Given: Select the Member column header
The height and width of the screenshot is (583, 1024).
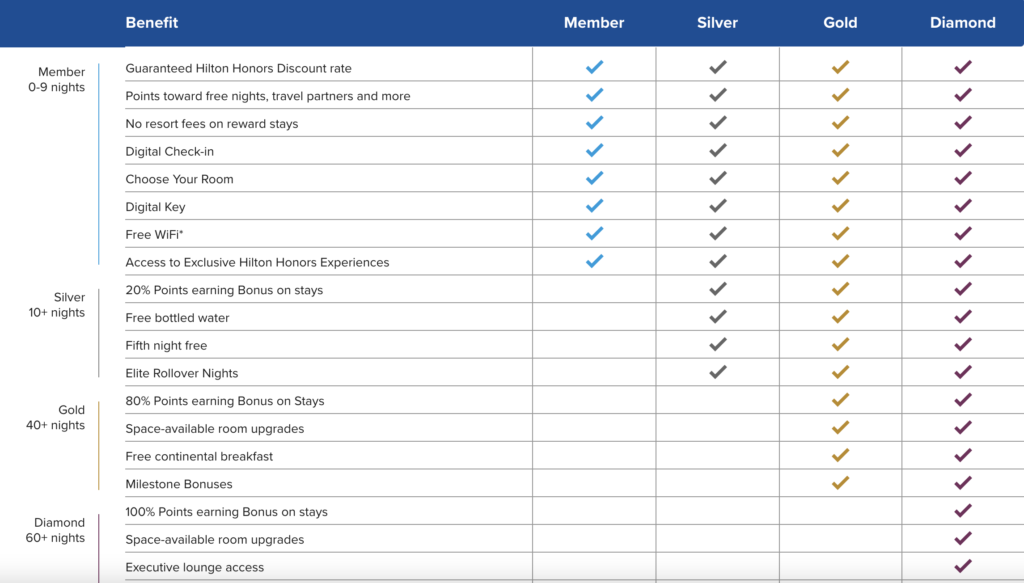Looking at the screenshot, I should [x=594, y=23].
